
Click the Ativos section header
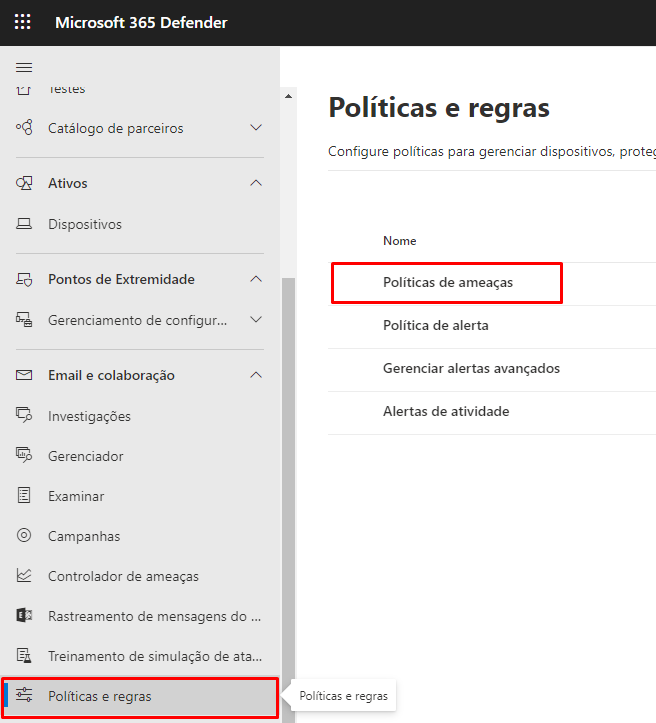point(140,183)
